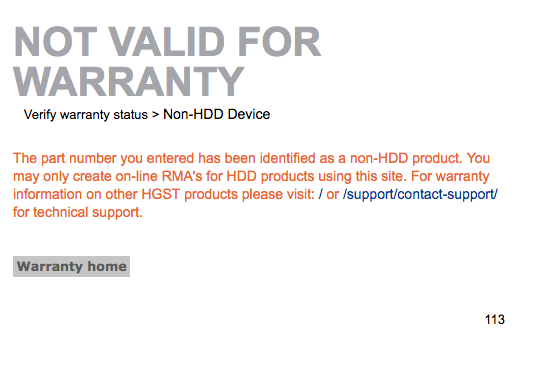
Task: Click 'products please visit:' text
Action: pyautogui.click(x=249, y=194)
